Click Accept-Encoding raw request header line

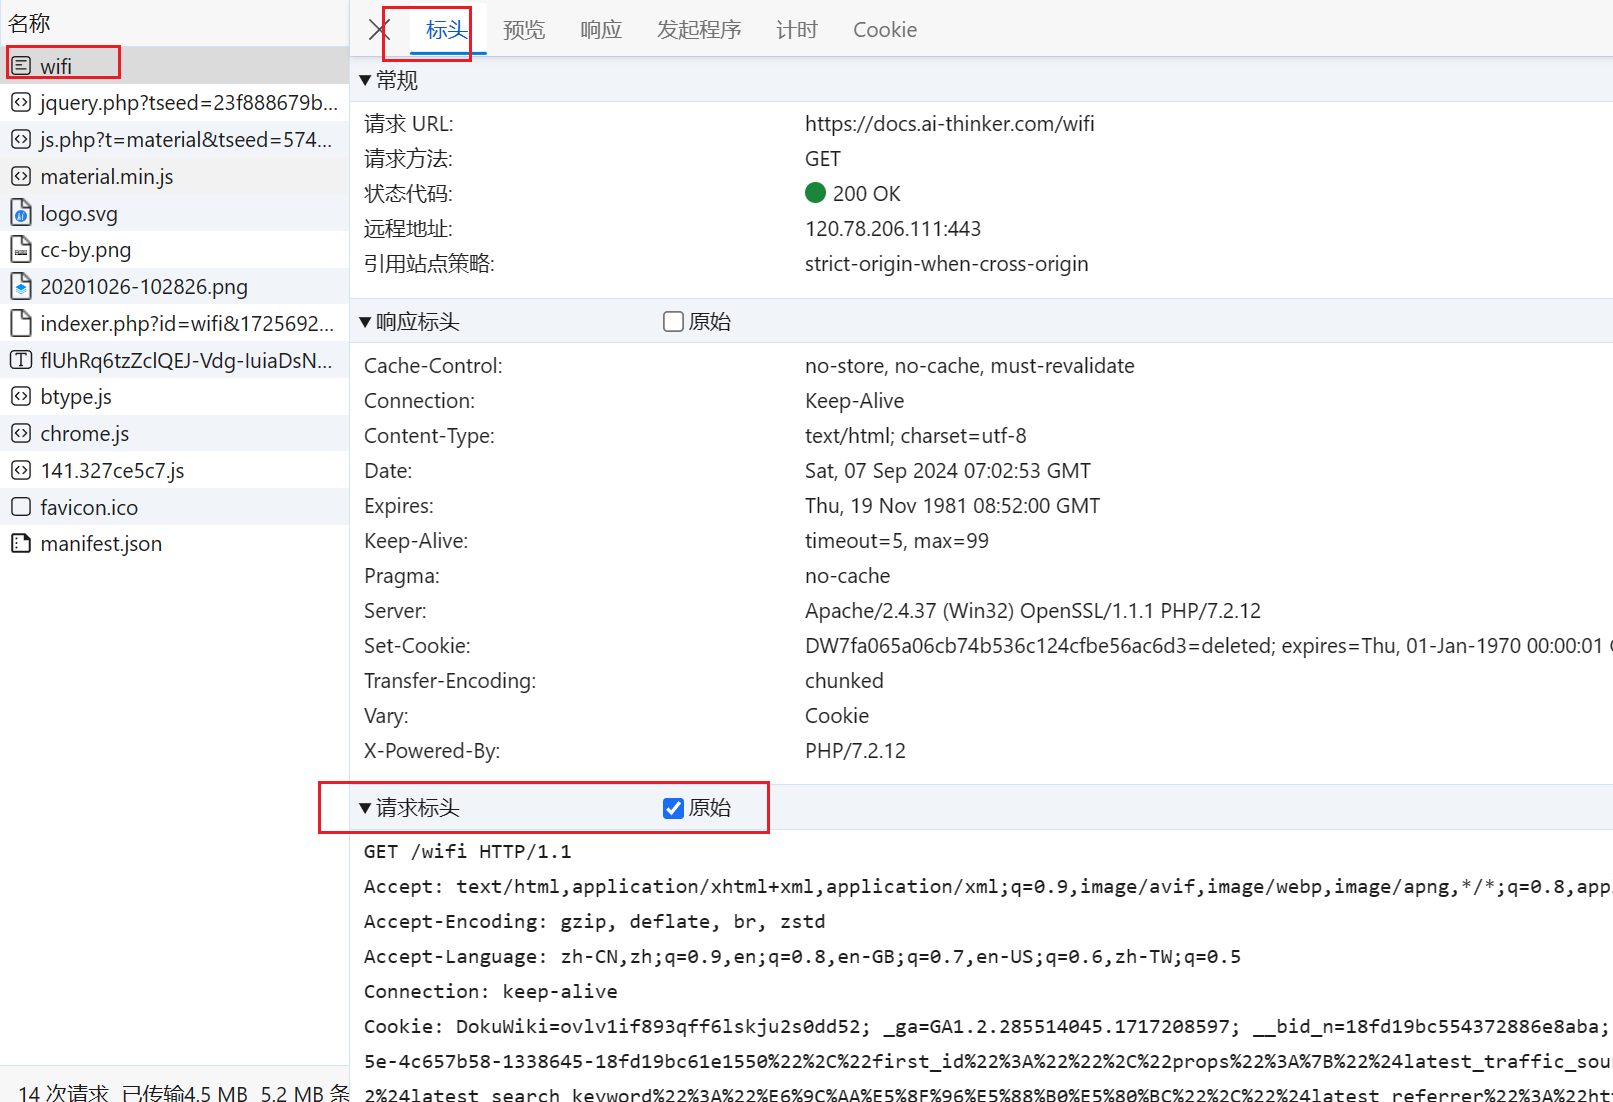[594, 921]
